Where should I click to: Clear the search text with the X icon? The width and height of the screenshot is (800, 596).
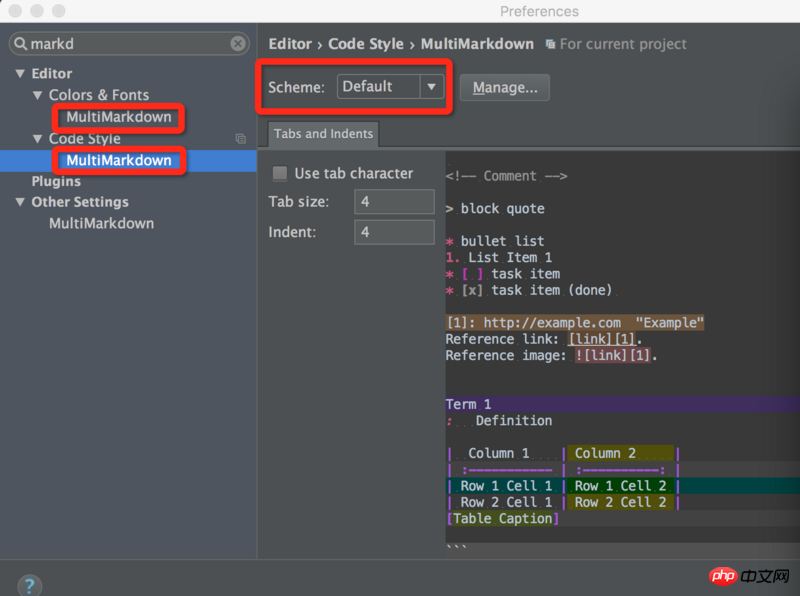point(238,44)
